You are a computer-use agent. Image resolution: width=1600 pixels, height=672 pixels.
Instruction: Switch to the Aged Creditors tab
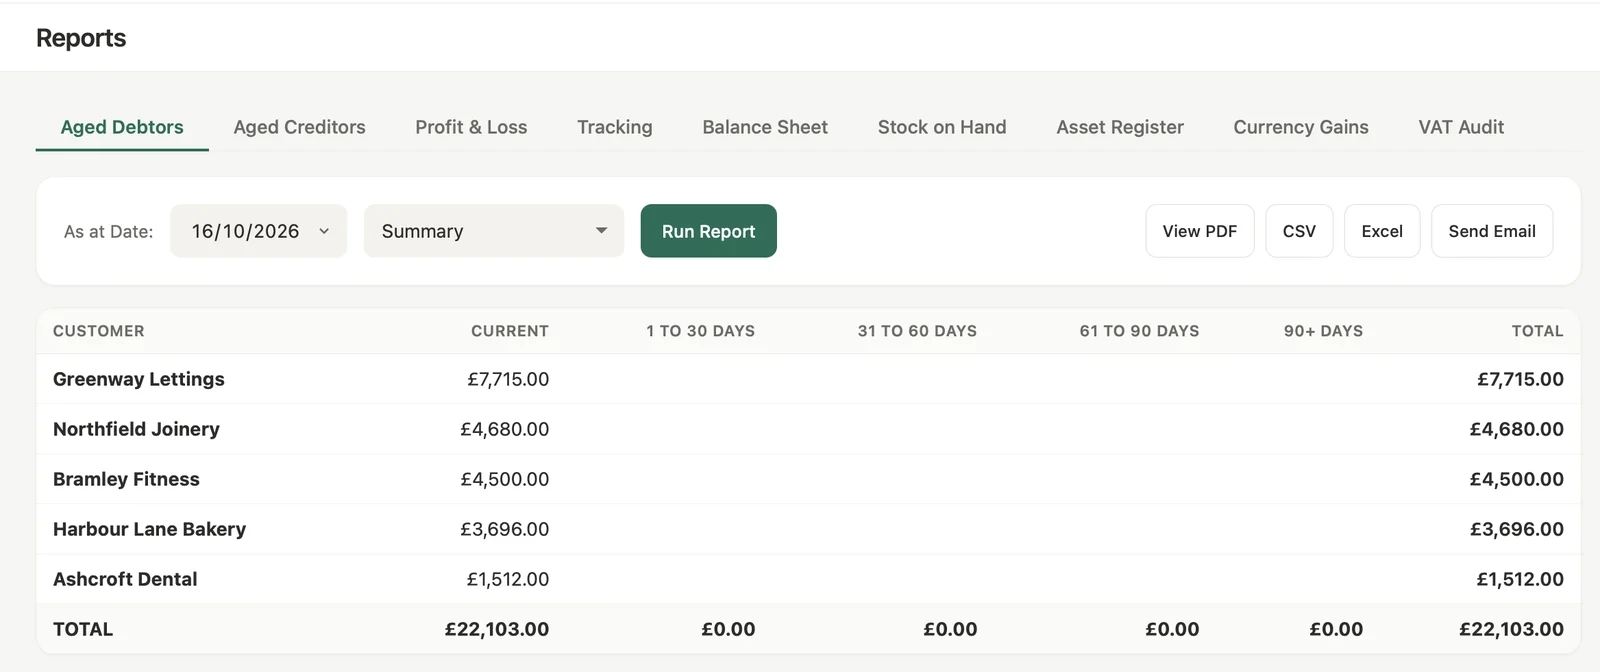click(x=300, y=127)
